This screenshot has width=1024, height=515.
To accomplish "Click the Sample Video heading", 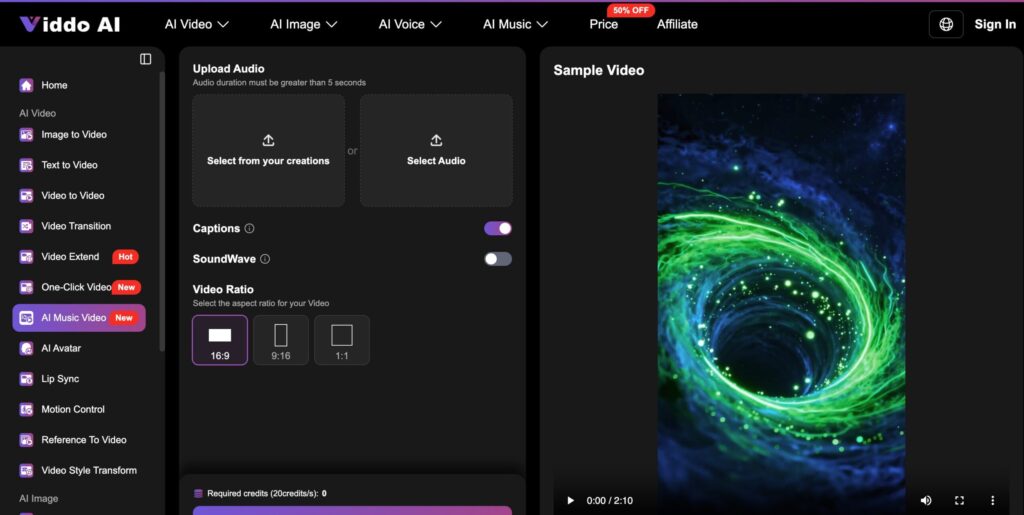I will pyautogui.click(x=599, y=70).
